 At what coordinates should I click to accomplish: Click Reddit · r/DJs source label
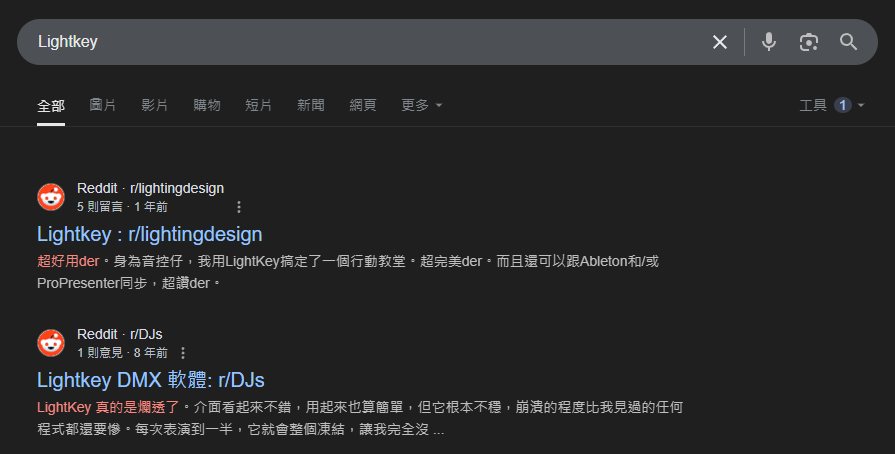click(119, 334)
